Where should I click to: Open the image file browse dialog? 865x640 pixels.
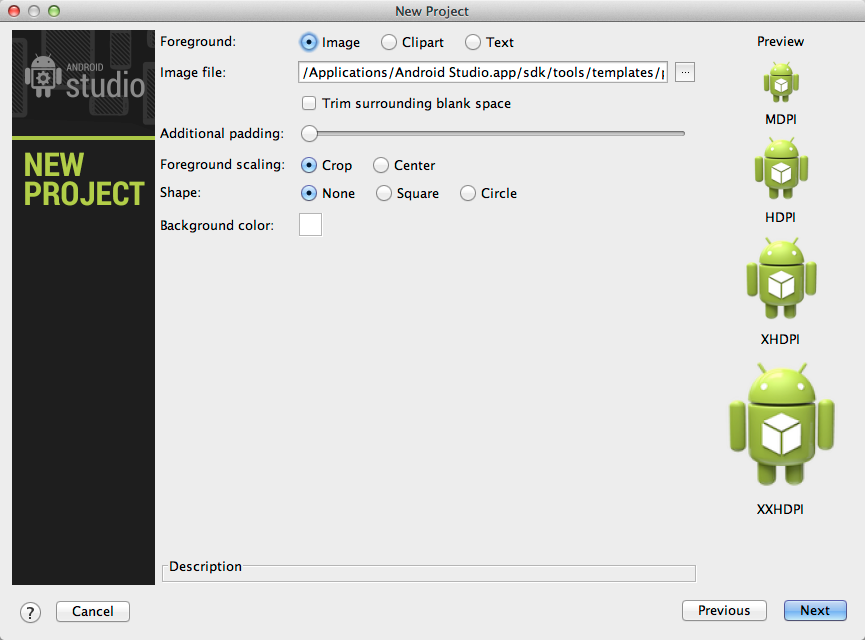pos(684,72)
